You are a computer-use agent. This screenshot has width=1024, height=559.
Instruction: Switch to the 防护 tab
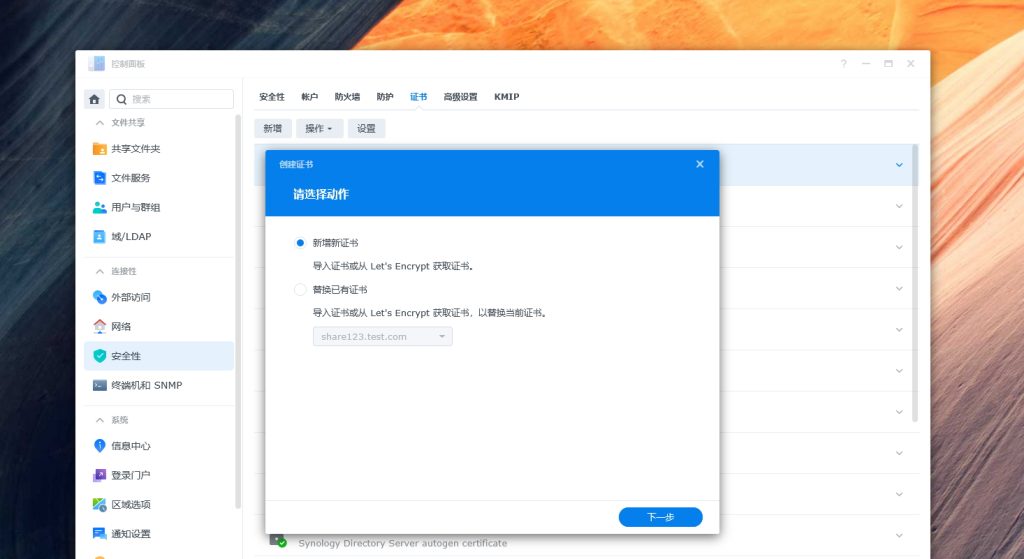click(385, 97)
